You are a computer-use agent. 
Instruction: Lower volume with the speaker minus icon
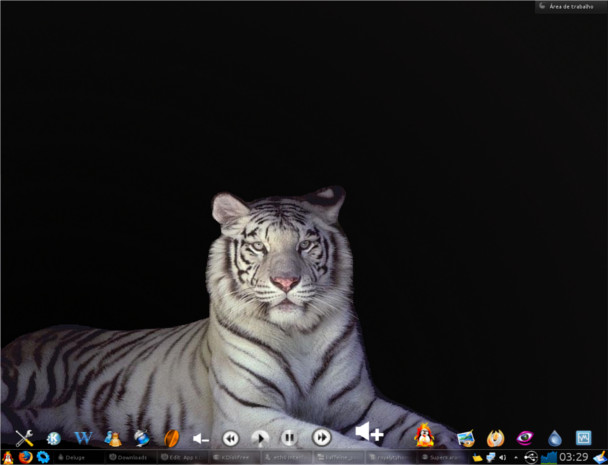(201, 439)
